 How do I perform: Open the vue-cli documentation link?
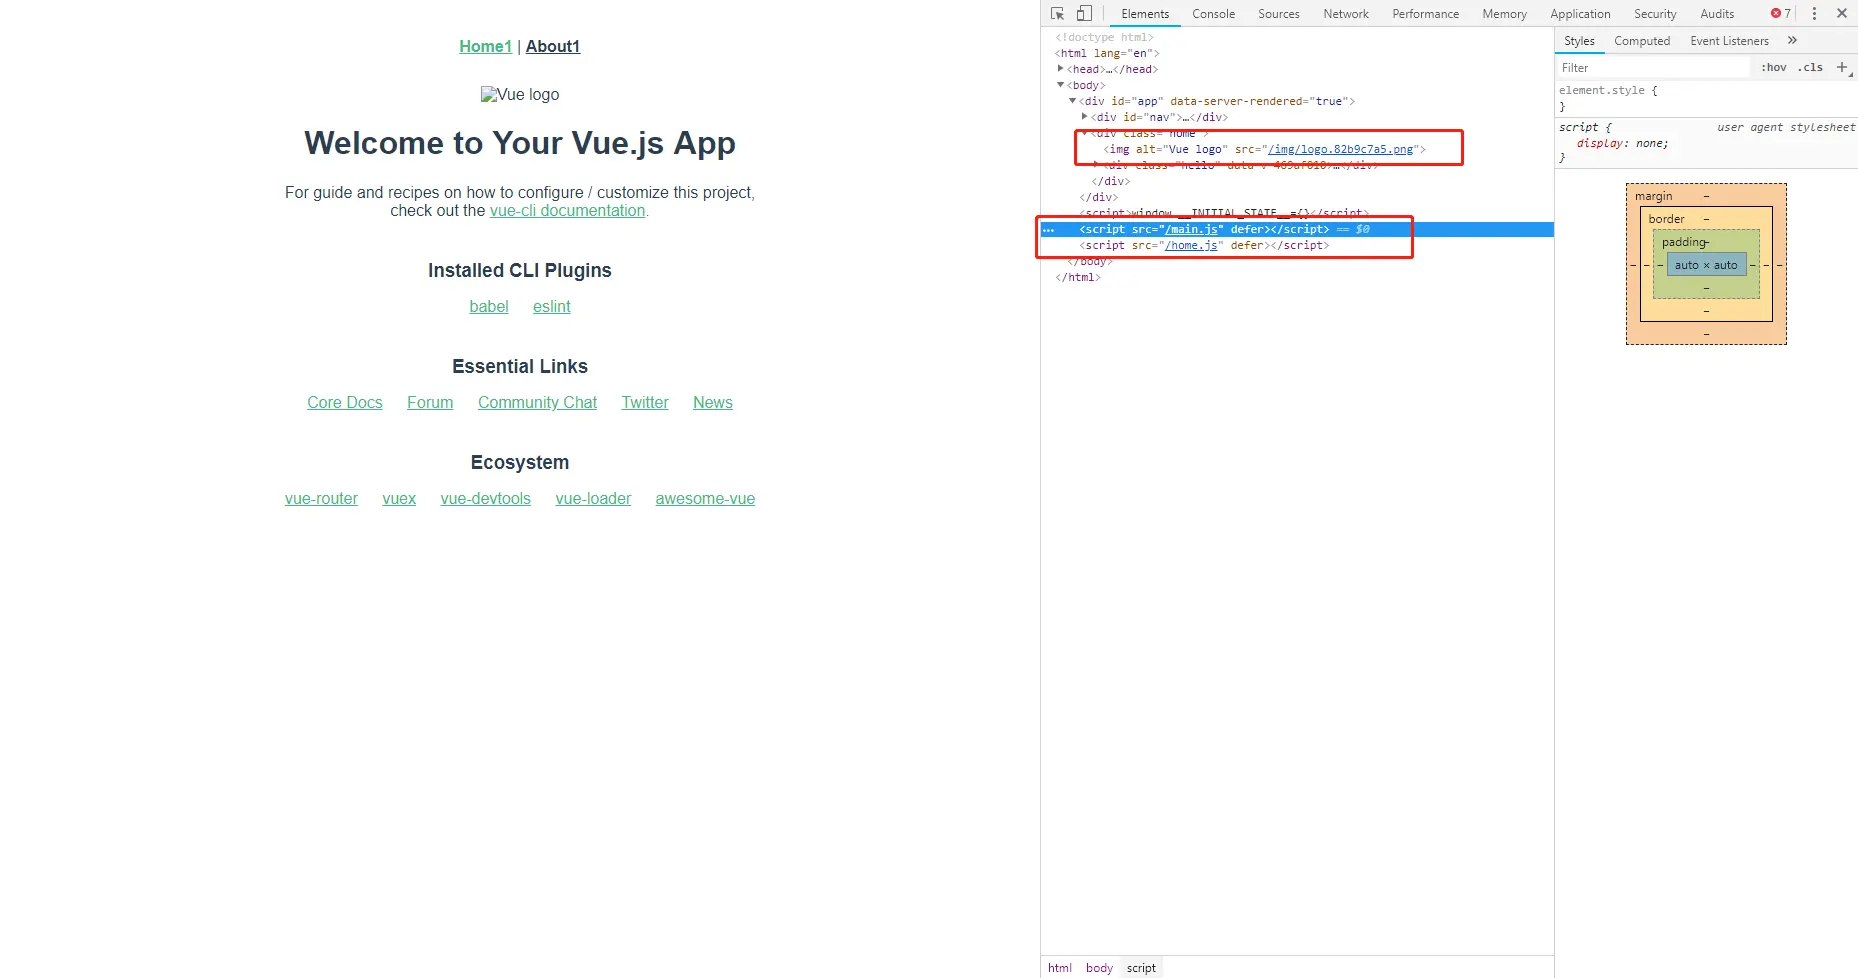point(567,210)
